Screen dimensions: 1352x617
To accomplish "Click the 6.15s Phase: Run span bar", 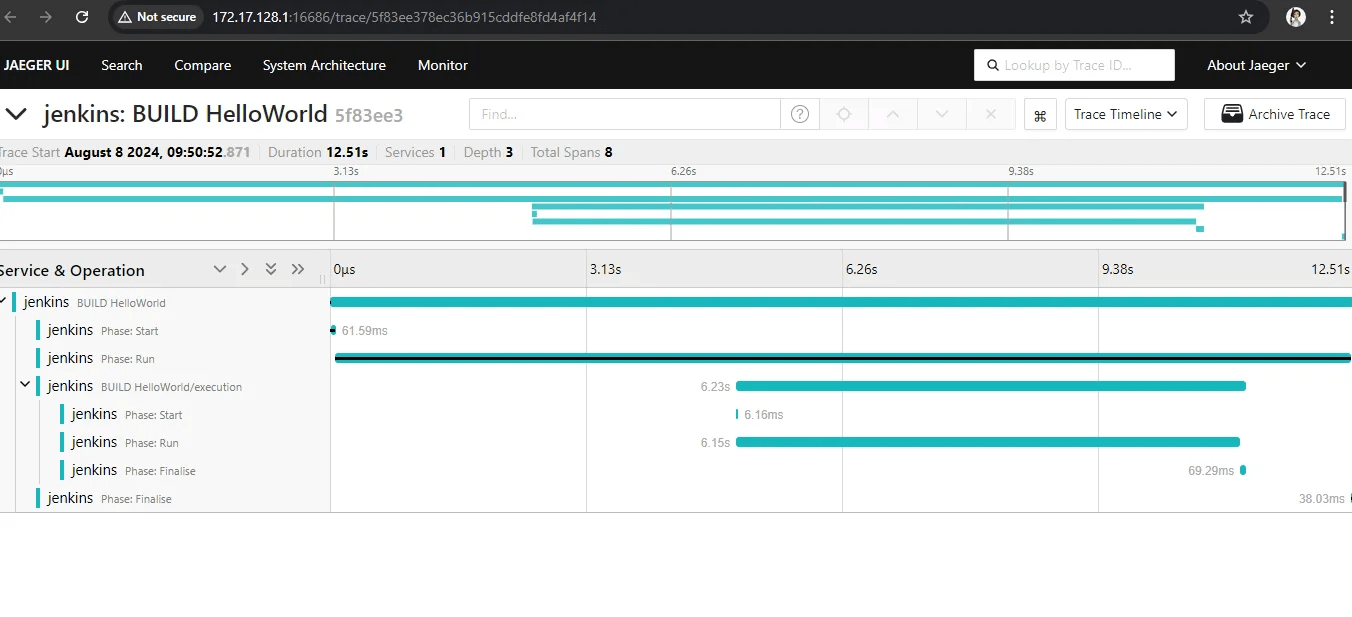I will (x=988, y=442).
